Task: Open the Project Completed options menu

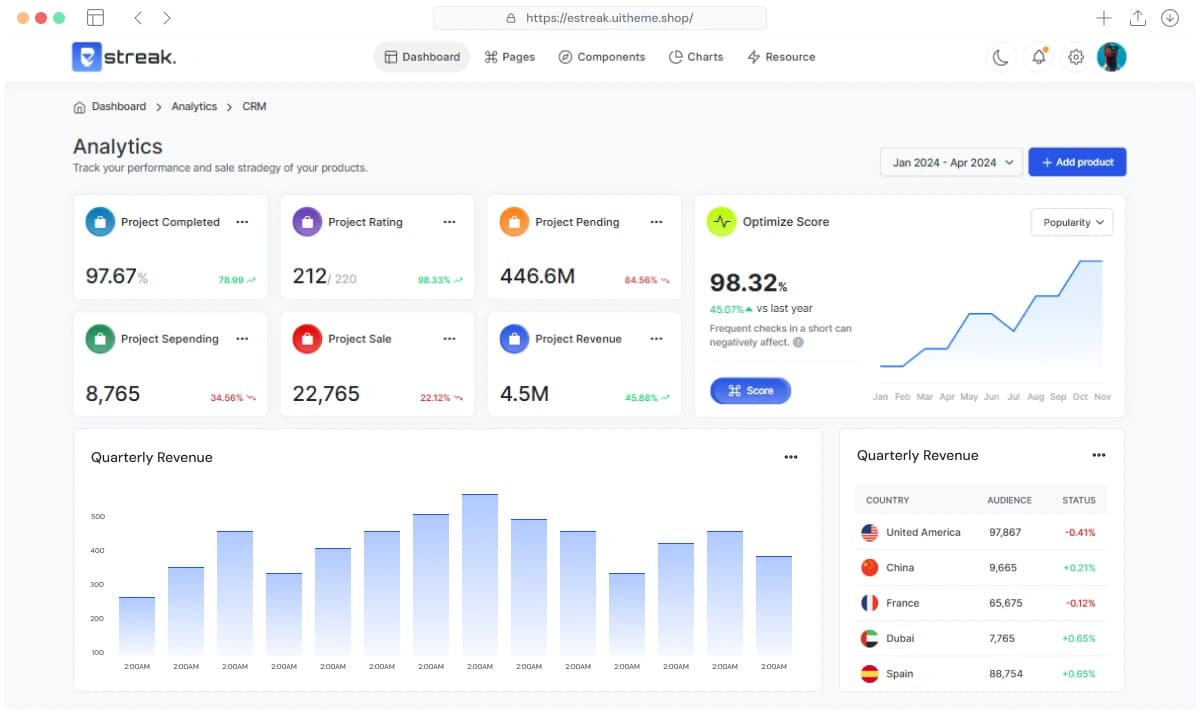Action: [x=242, y=222]
